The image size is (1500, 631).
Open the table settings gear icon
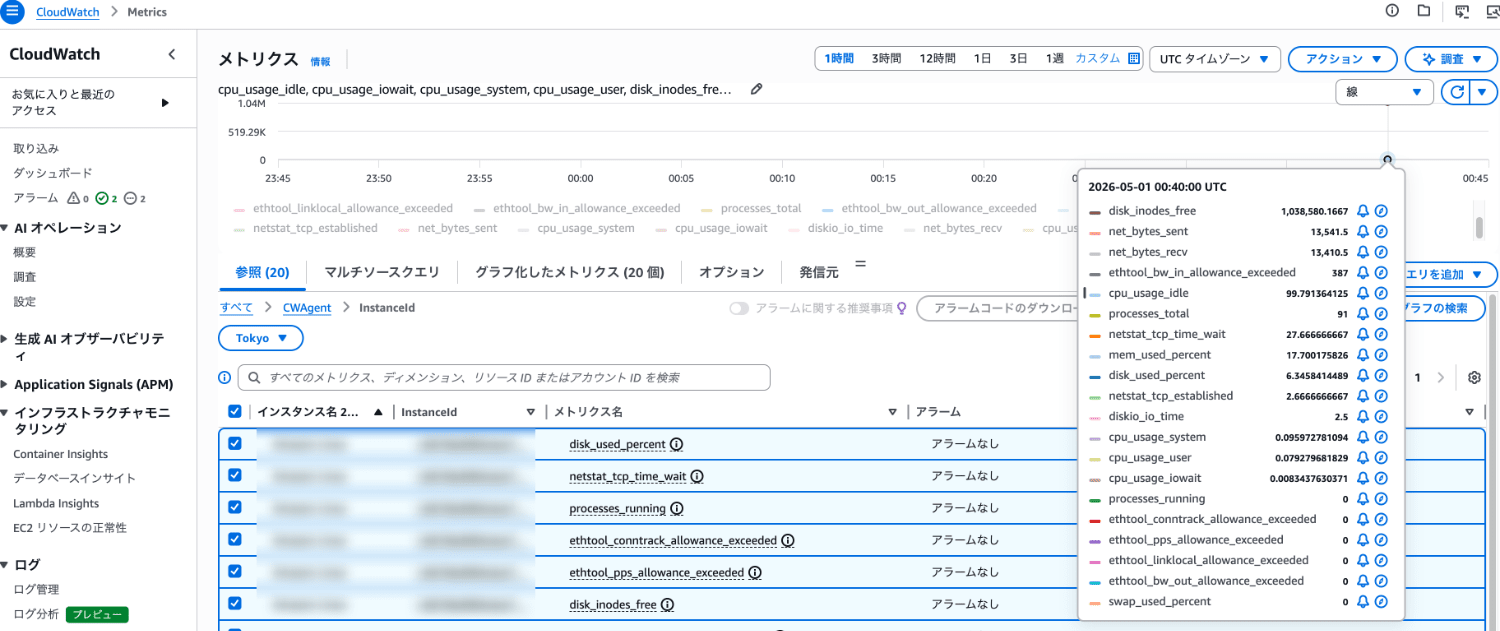click(x=1474, y=377)
